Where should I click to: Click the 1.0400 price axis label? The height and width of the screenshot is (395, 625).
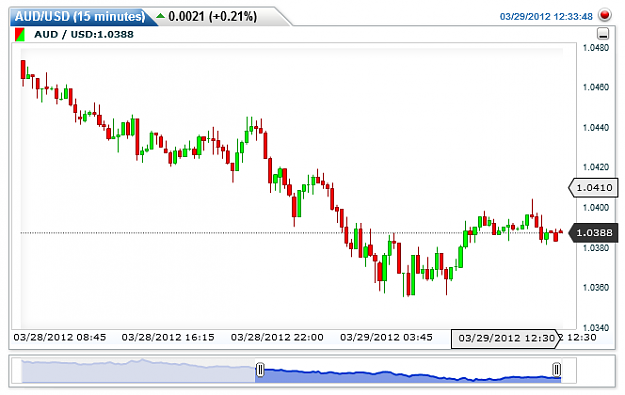tap(596, 207)
